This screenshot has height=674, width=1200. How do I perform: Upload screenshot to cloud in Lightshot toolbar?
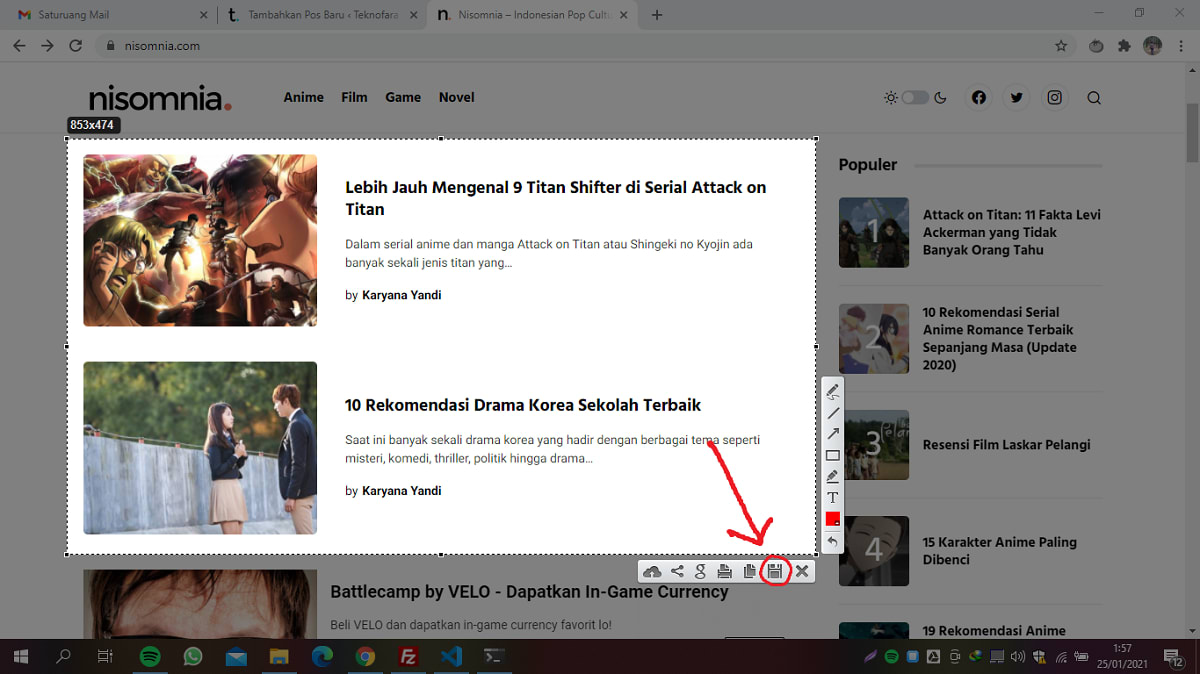(652, 572)
